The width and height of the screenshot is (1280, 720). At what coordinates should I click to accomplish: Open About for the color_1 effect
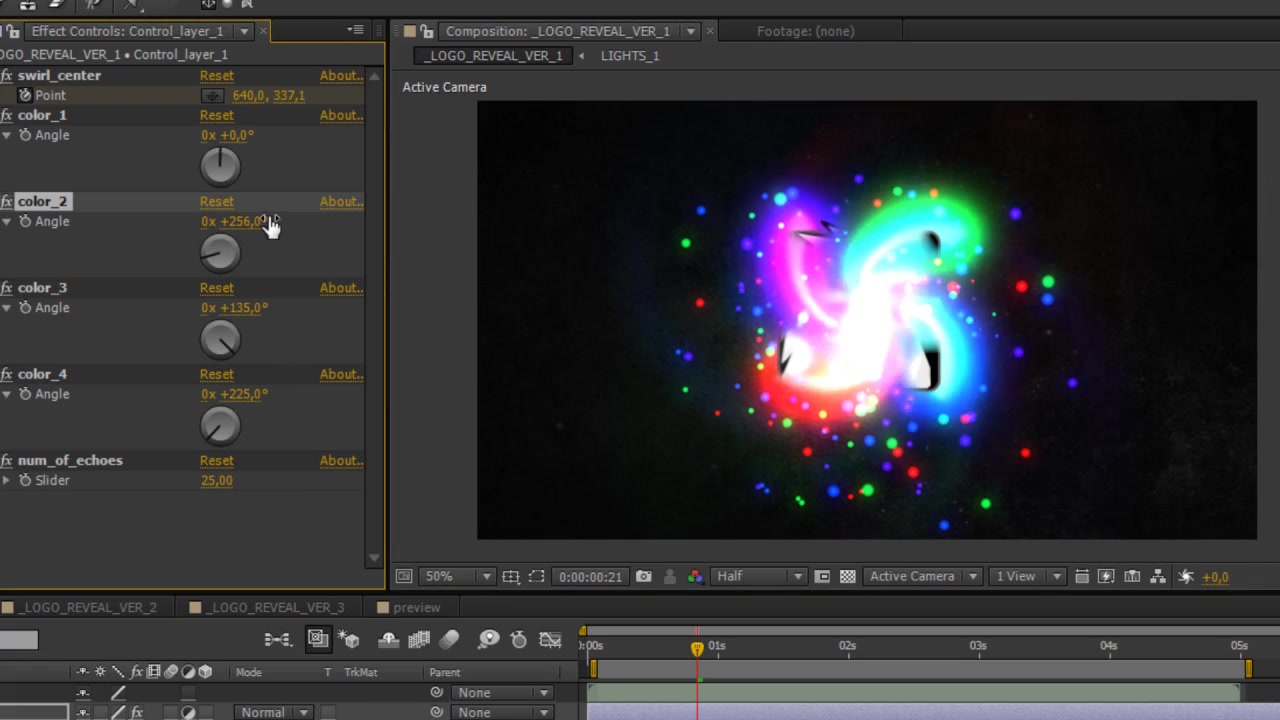(x=340, y=115)
